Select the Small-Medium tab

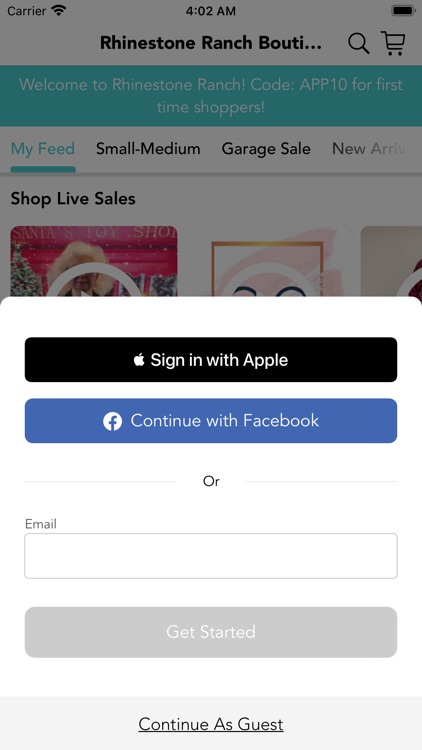(x=148, y=149)
